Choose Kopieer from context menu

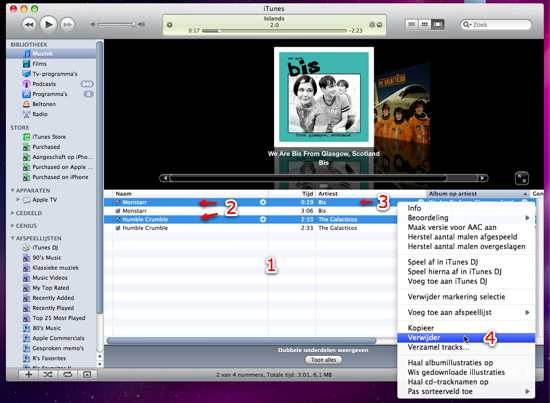tap(466, 328)
